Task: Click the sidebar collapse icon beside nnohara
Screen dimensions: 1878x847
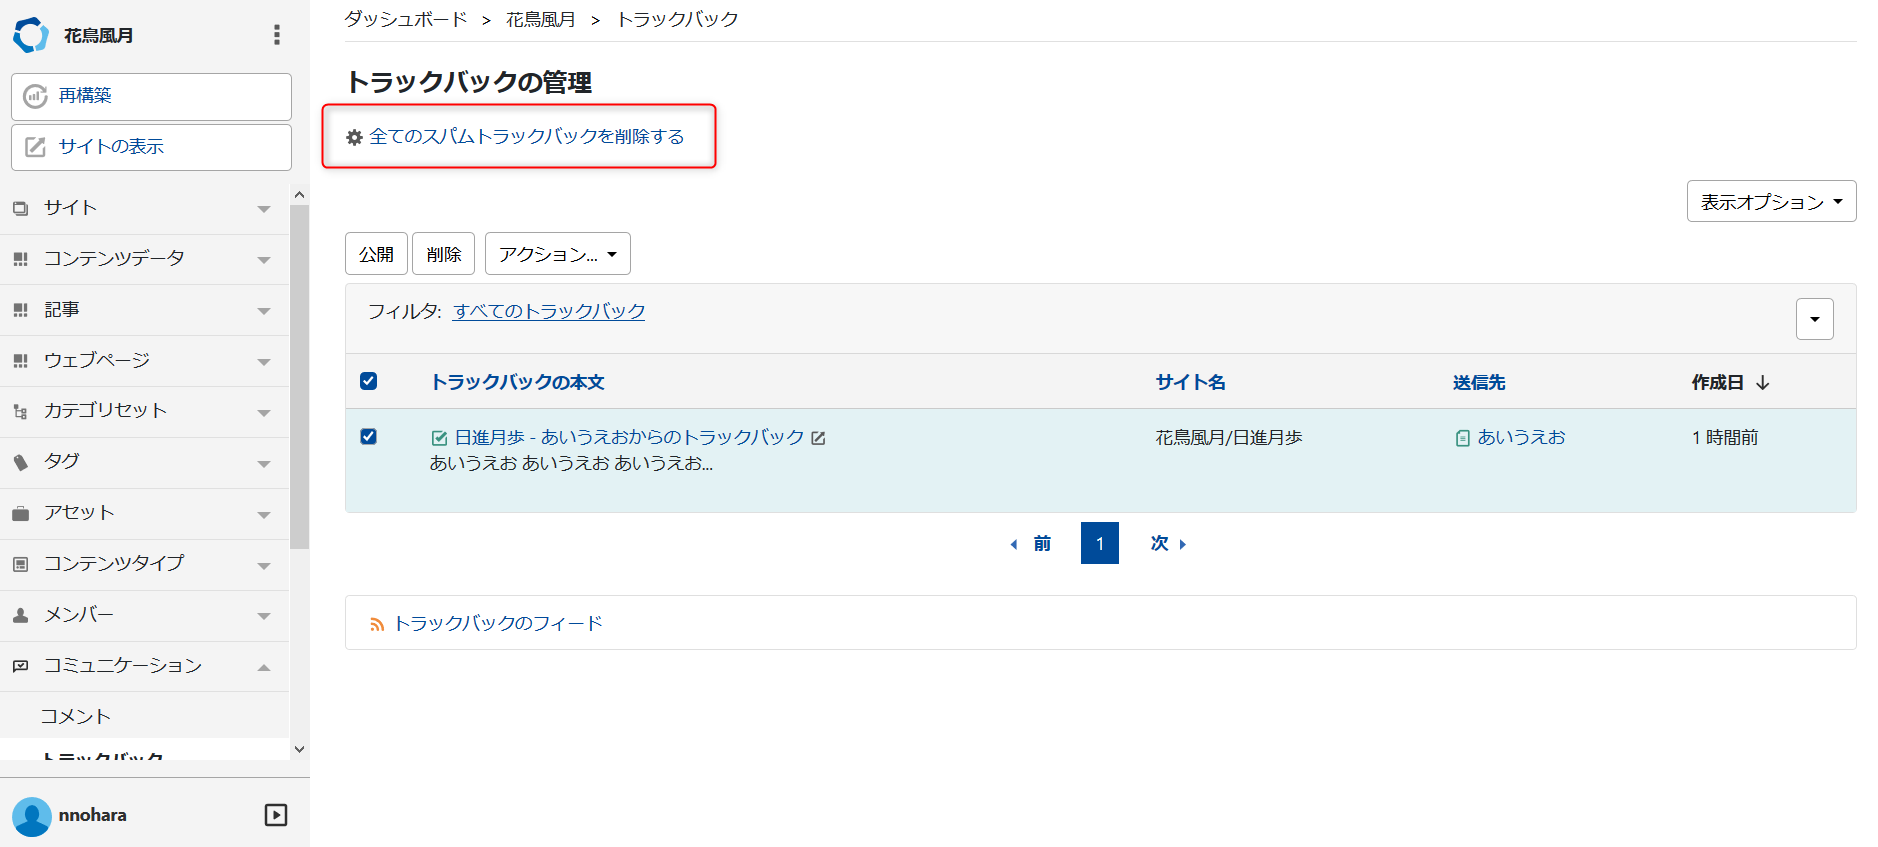Action: (x=276, y=815)
